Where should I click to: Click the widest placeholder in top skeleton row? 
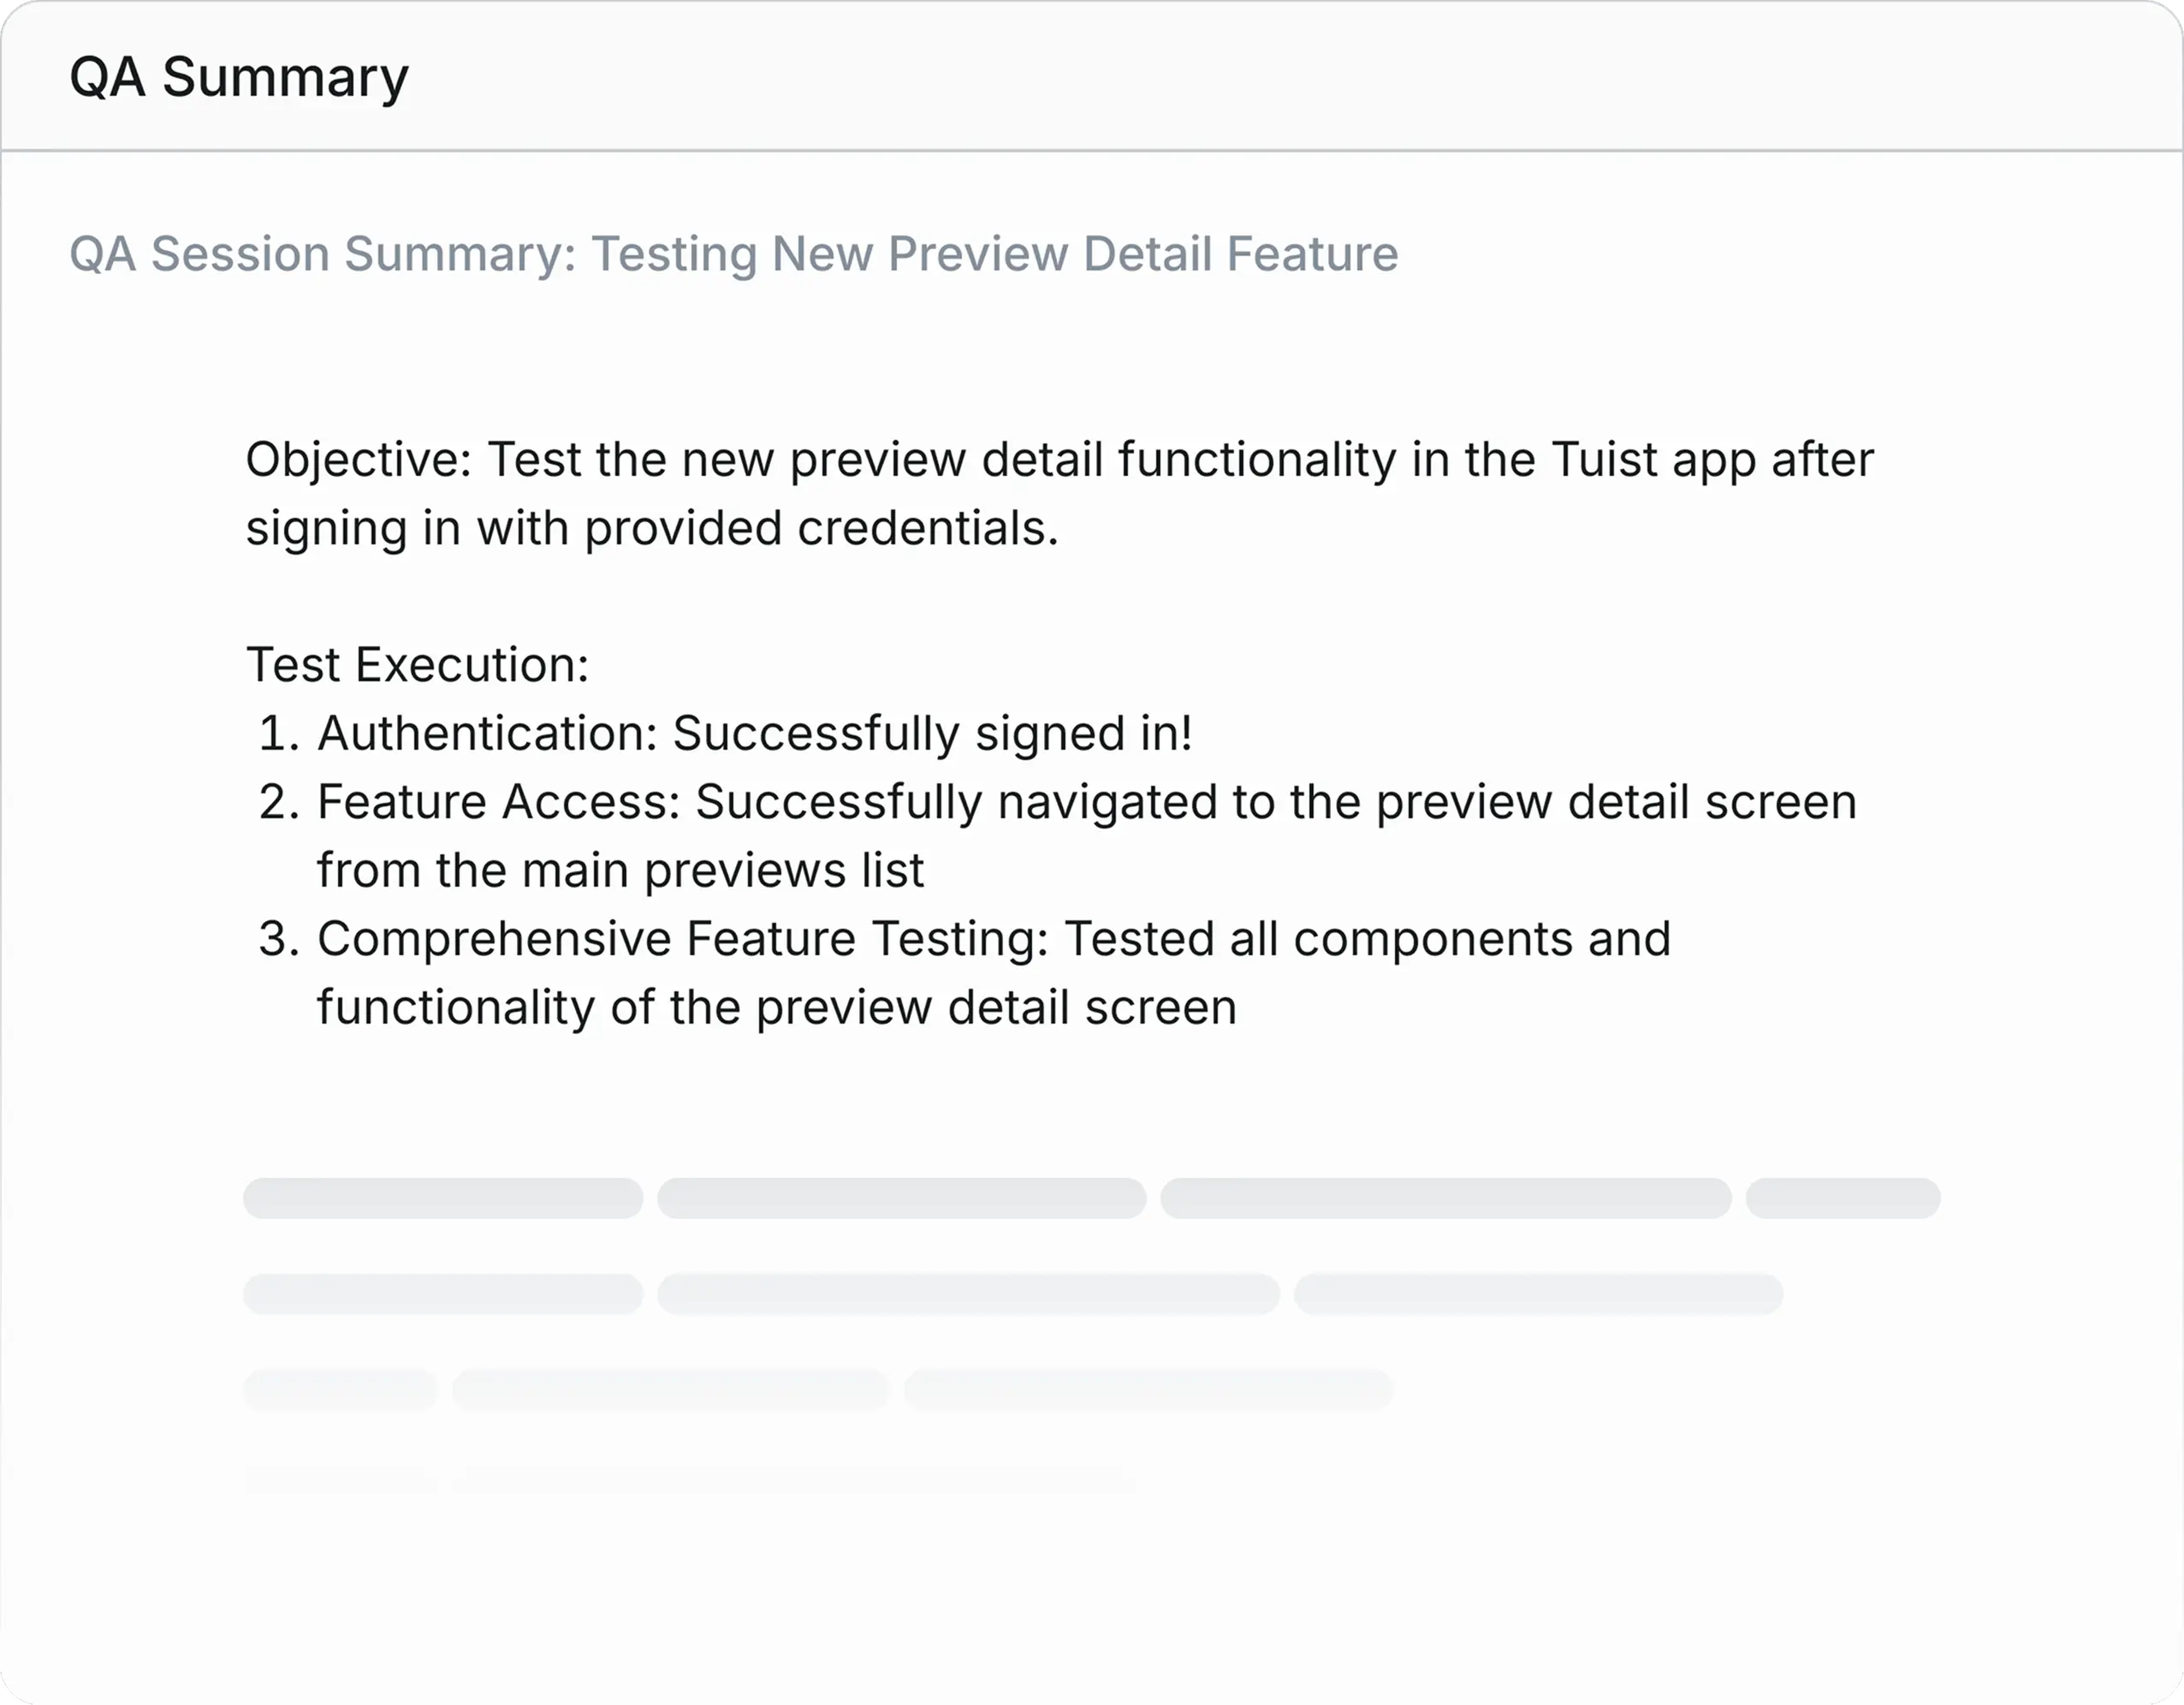point(1446,1198)
